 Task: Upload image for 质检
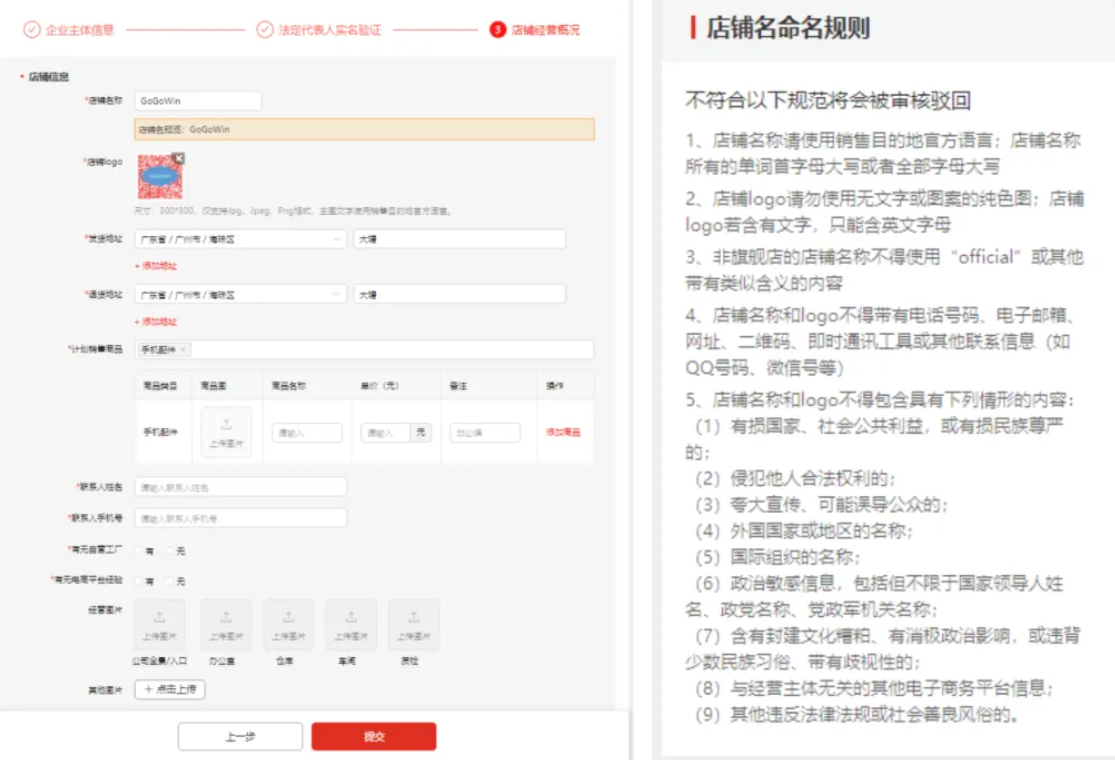click(x=413, y=624)
